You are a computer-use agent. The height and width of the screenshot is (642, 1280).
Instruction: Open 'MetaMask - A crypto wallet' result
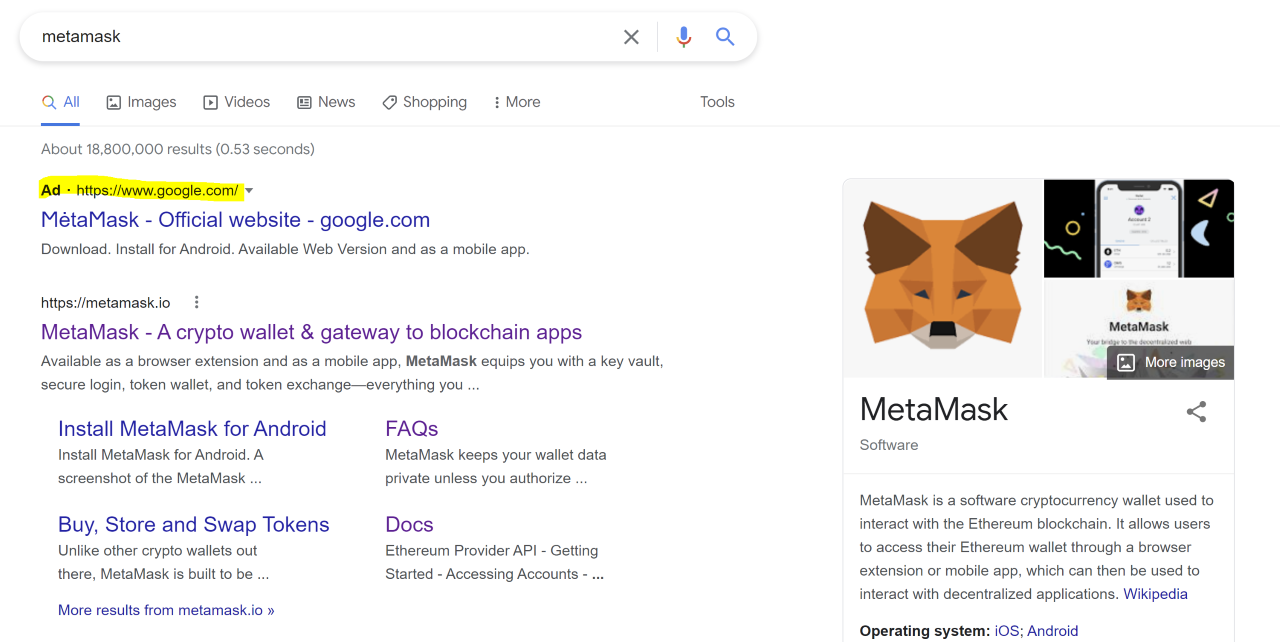click(x=311, y=332)
